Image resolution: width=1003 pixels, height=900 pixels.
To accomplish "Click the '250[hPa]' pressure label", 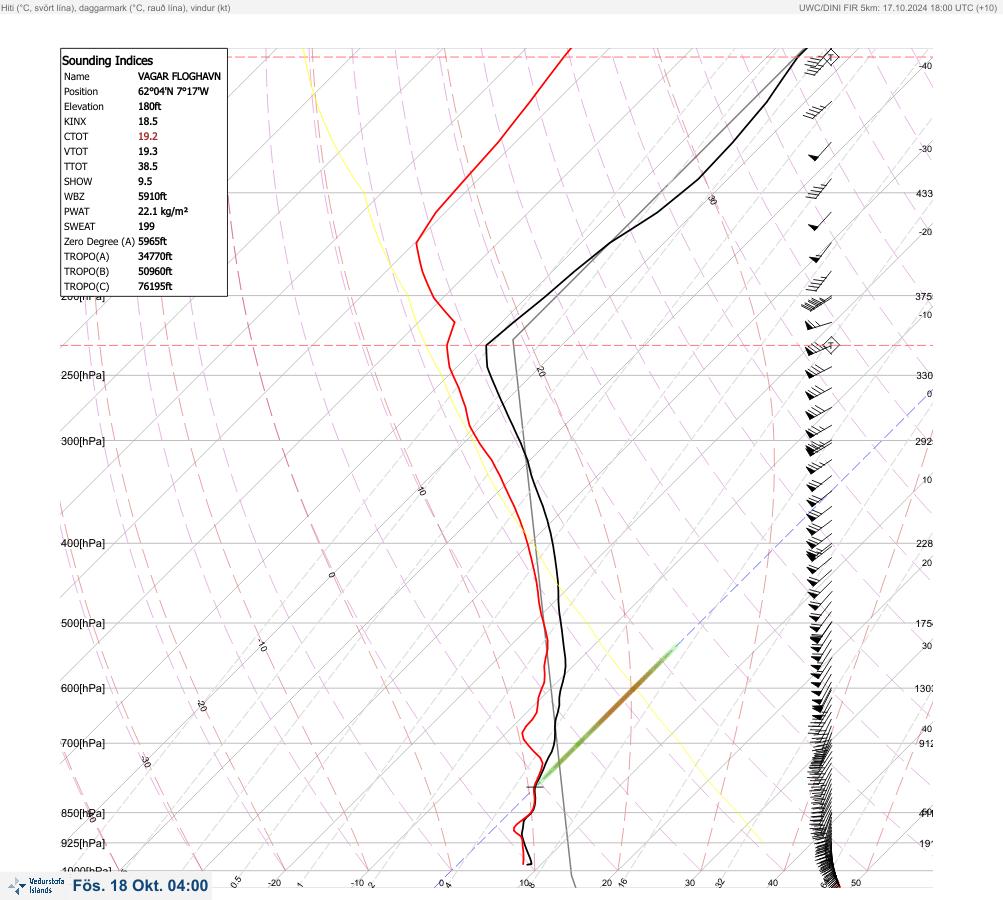I will pyautogui.click(x=83, y=375).
